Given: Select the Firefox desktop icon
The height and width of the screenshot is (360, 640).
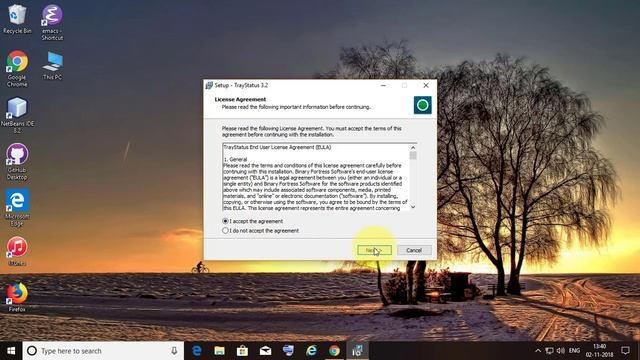Looking at the screenshot, I should [x=17, y=297].
